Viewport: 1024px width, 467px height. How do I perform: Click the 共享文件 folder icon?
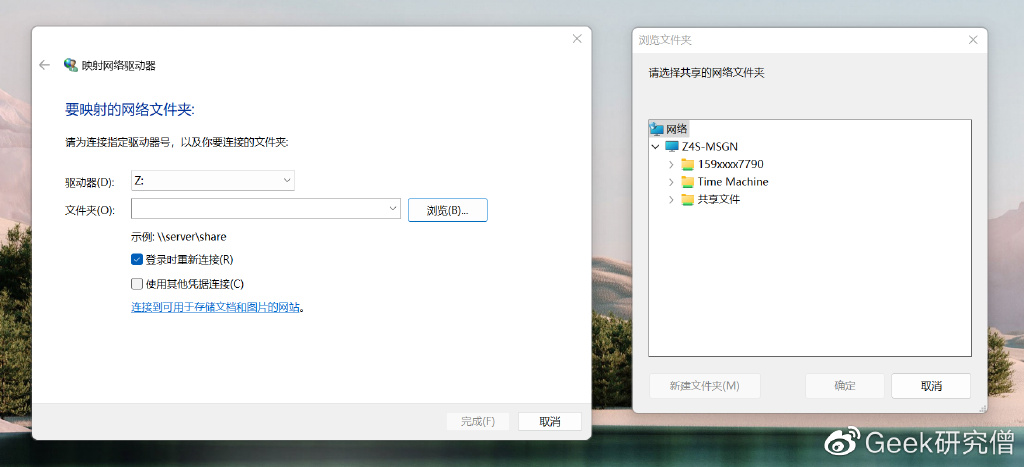[687, 199]
